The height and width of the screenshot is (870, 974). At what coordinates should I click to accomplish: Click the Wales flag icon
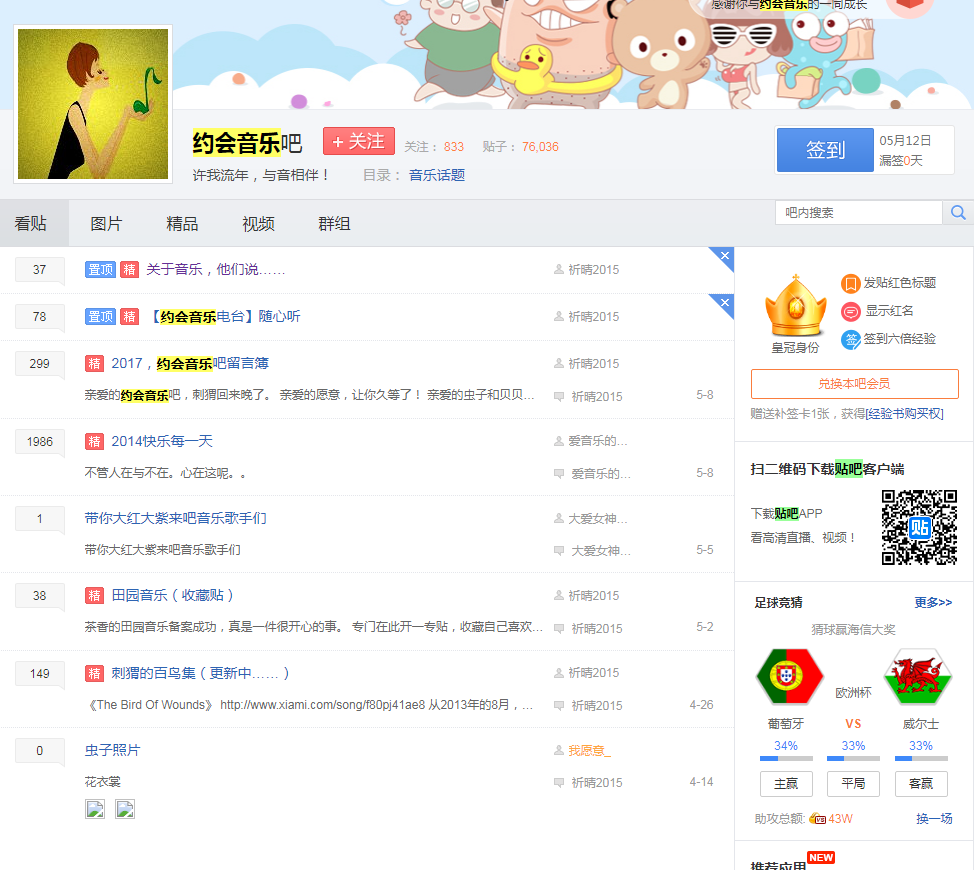pos(918,677)
